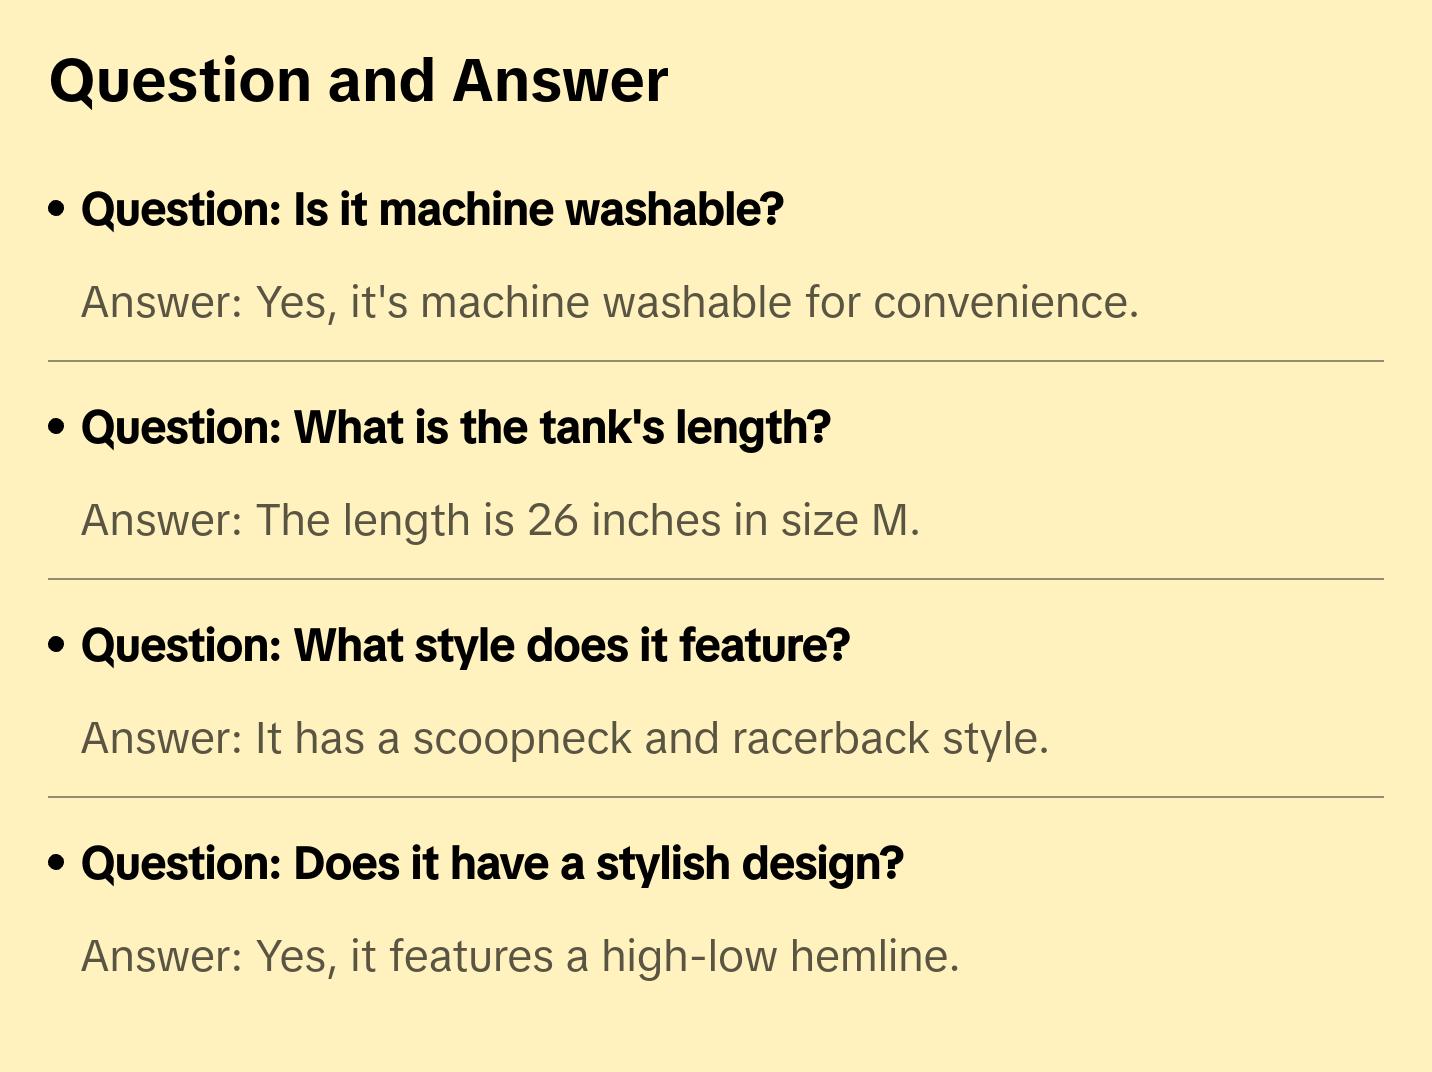Screen dimensions: 1432x1072
Task: Click the divider below the tank length answer
Action: click(716, 579)
